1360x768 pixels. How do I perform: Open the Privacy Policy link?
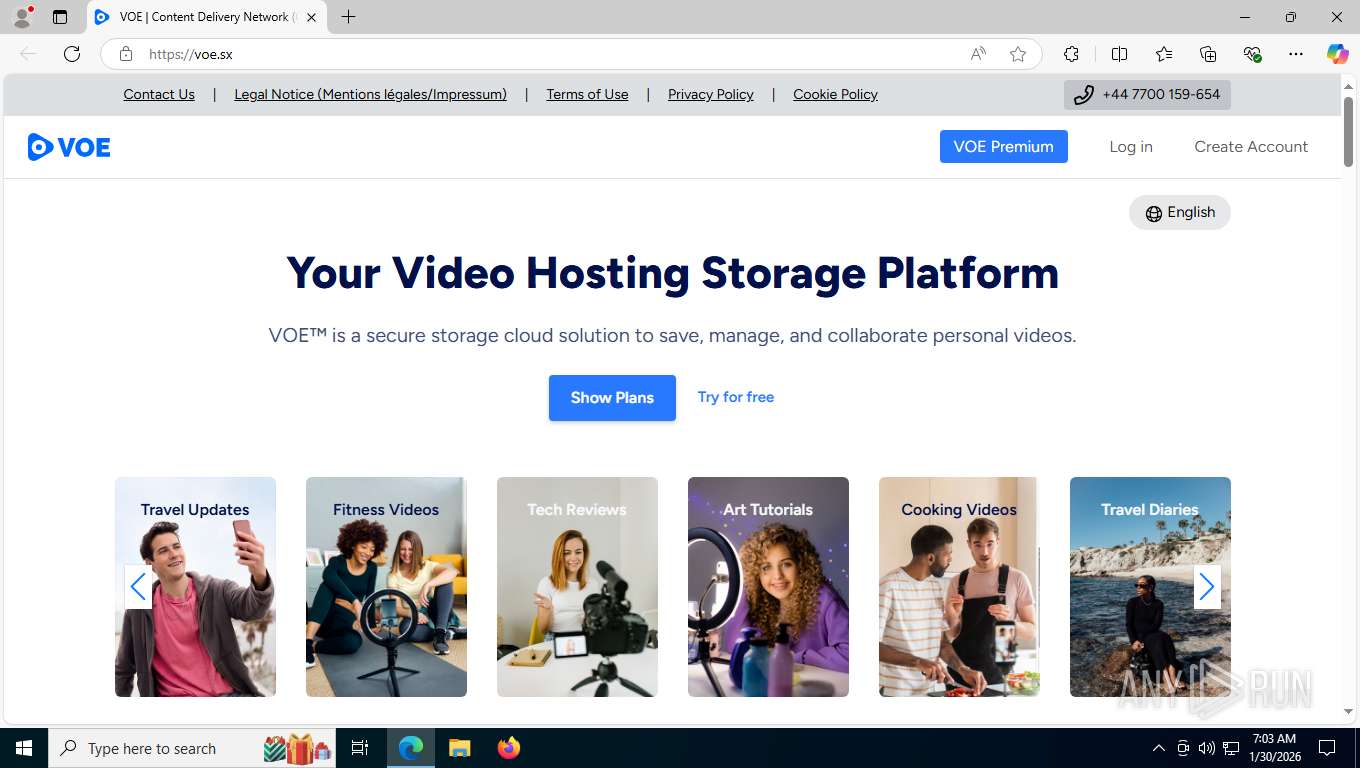tap(711, 94)
